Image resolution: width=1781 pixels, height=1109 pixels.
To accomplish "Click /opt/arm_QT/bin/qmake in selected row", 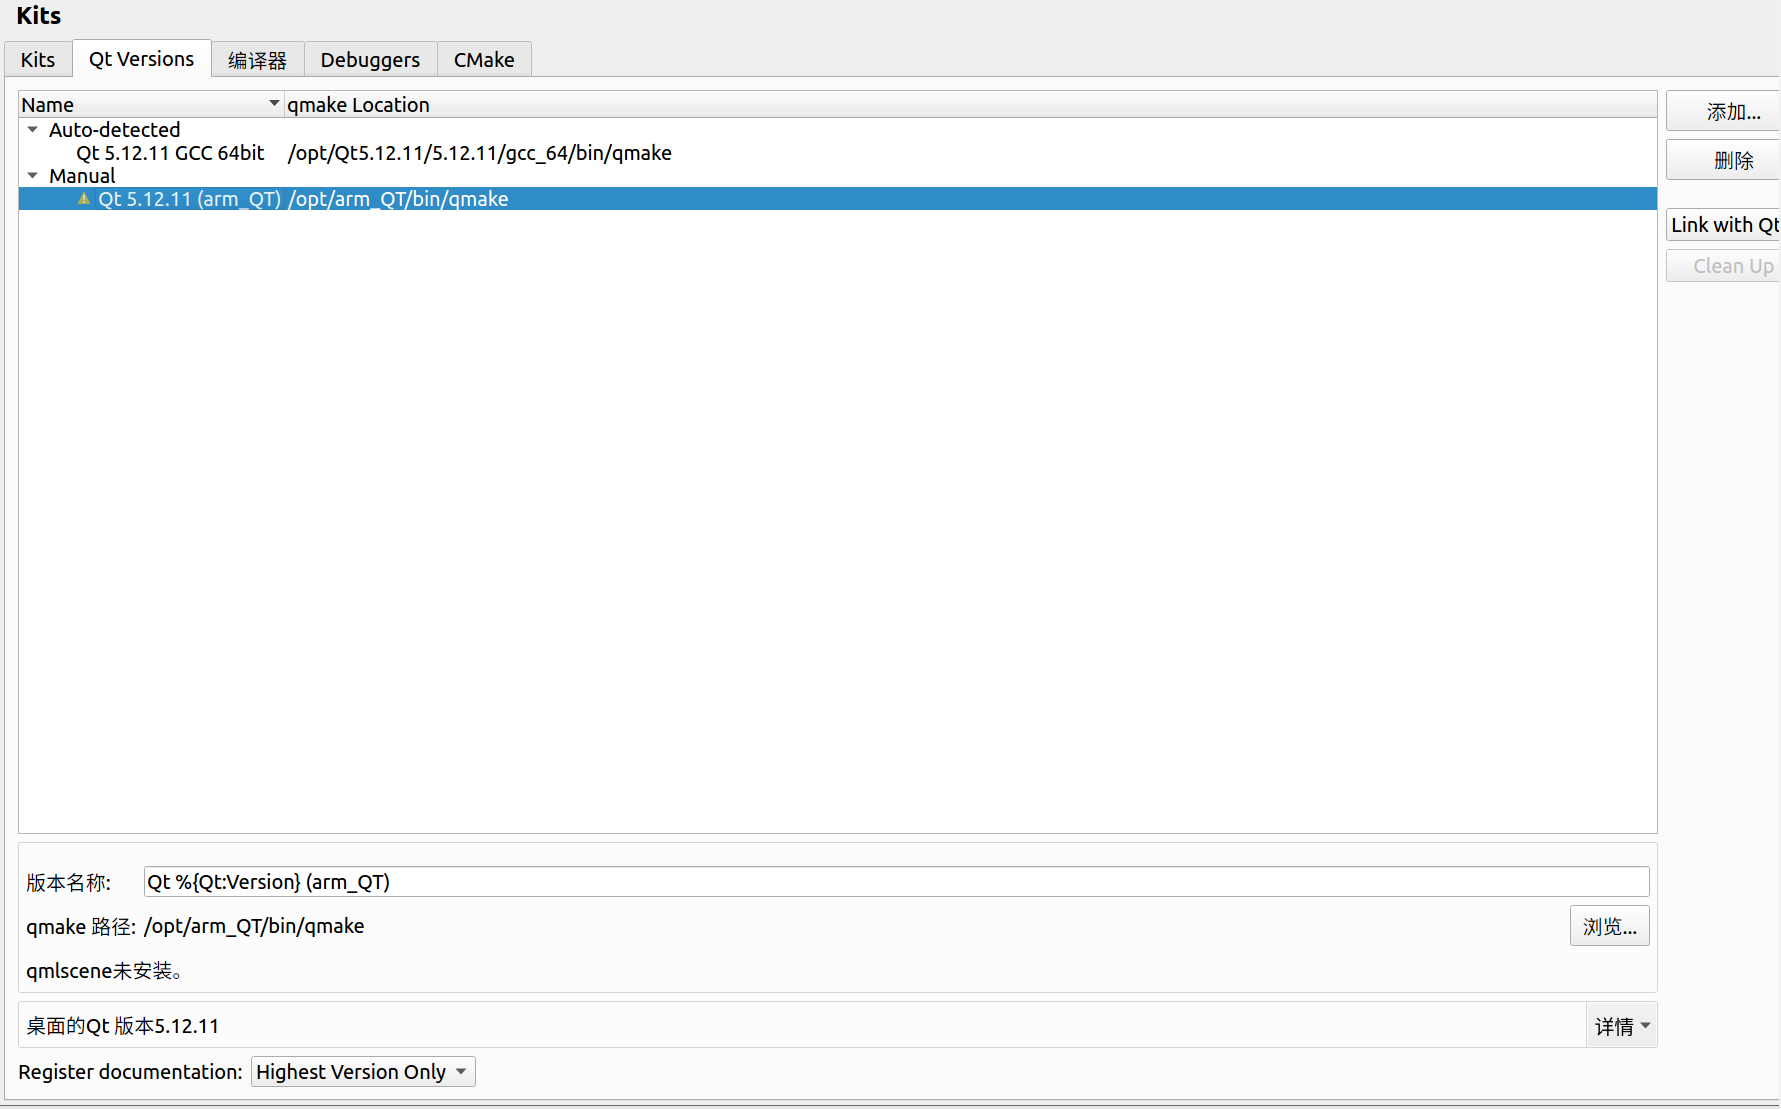I will tap(398, 199).
